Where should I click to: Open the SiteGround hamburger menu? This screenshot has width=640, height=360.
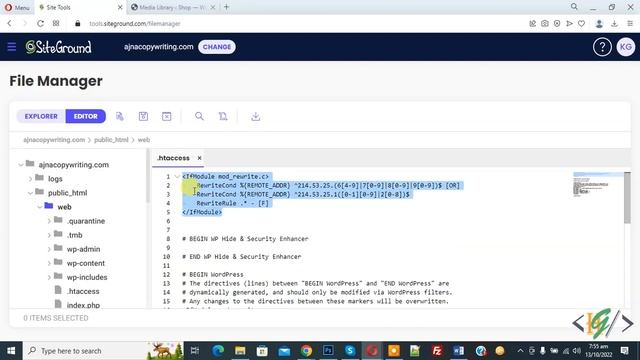point(12,47)
